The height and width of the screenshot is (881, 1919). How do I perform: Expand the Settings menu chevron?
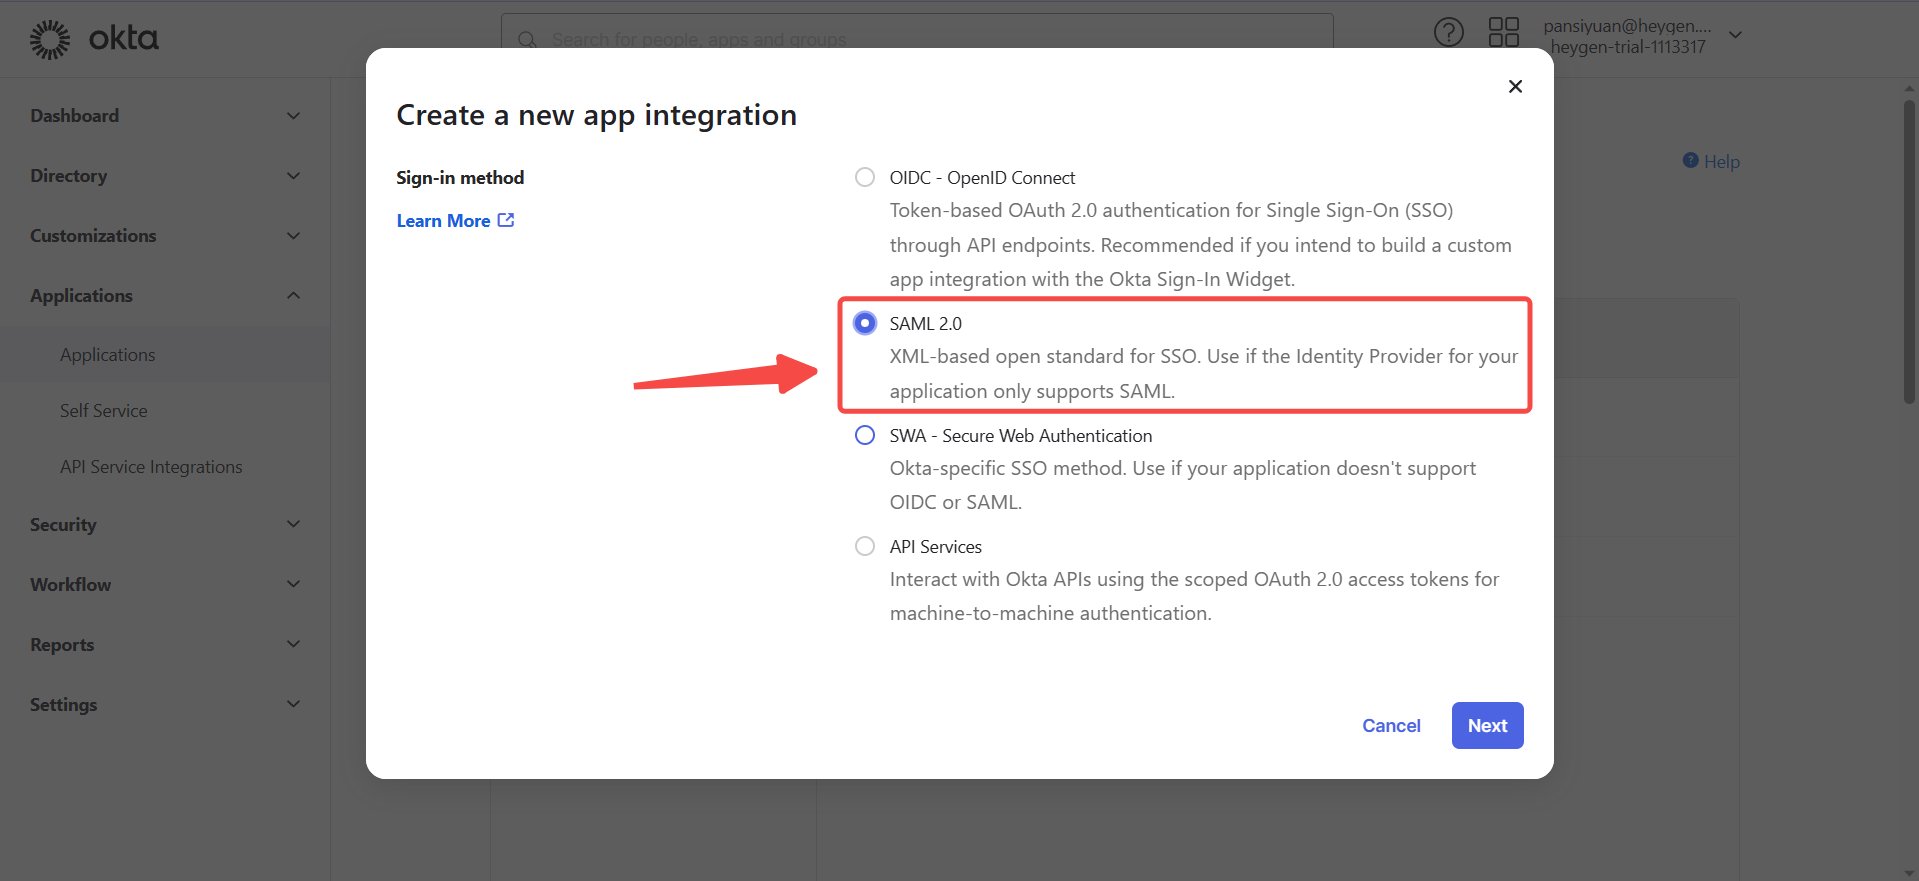tap(293, 704)
